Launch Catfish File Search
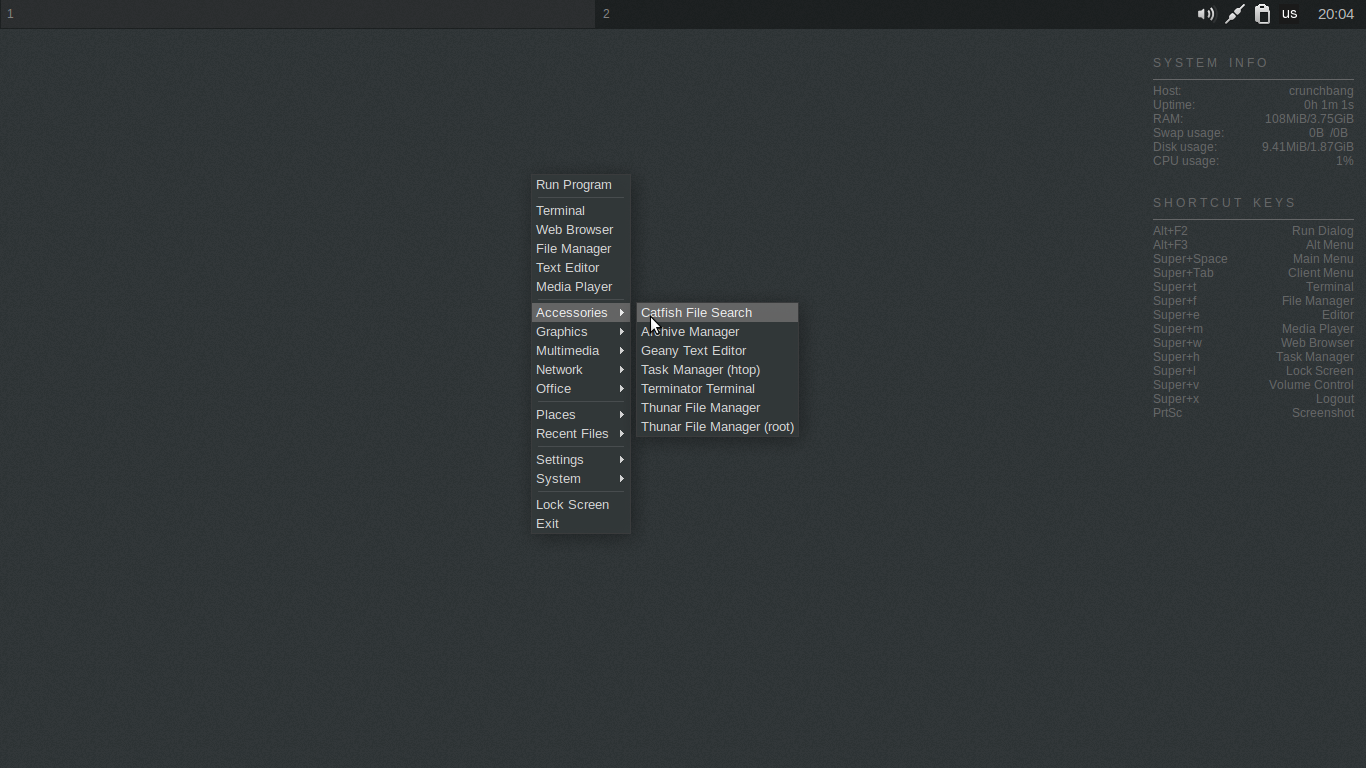This screenshot has height=768, width=1366. click(x=696, y=312)
